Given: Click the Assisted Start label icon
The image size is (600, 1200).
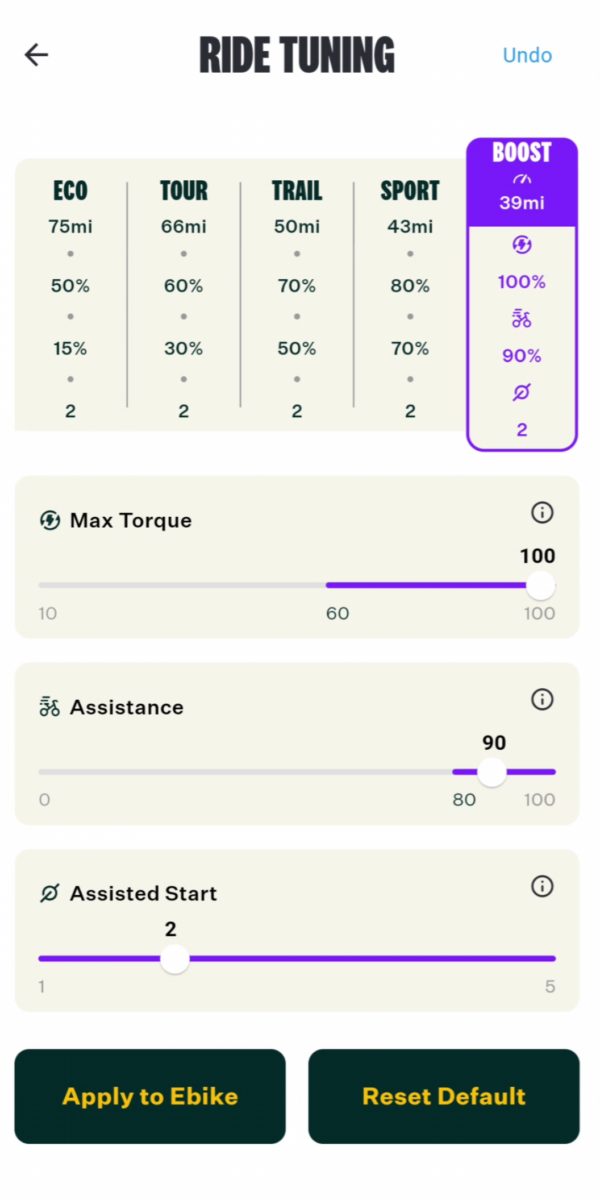Looking at the screenshot, I should point(49,894).
